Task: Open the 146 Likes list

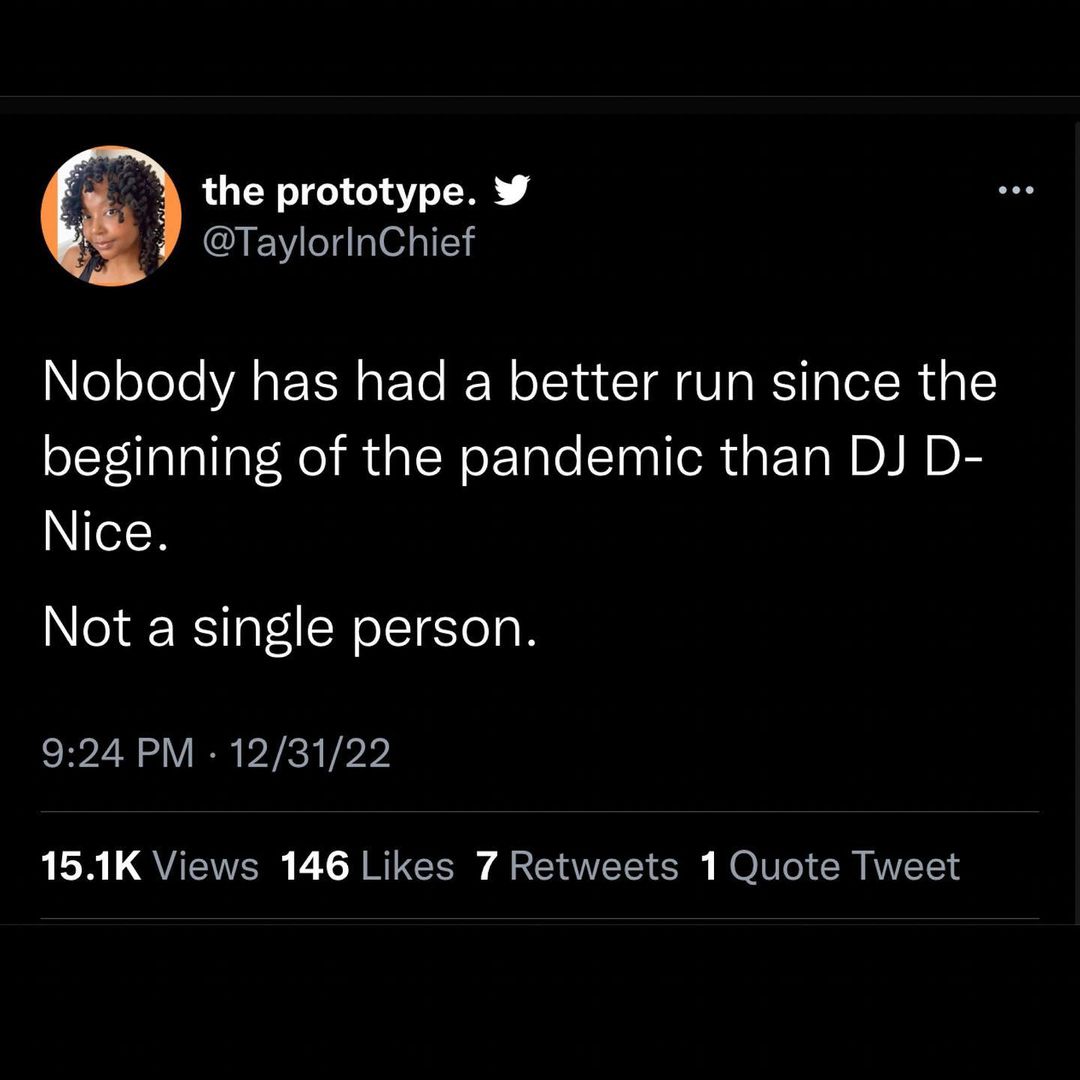Action: pos(368,866)
